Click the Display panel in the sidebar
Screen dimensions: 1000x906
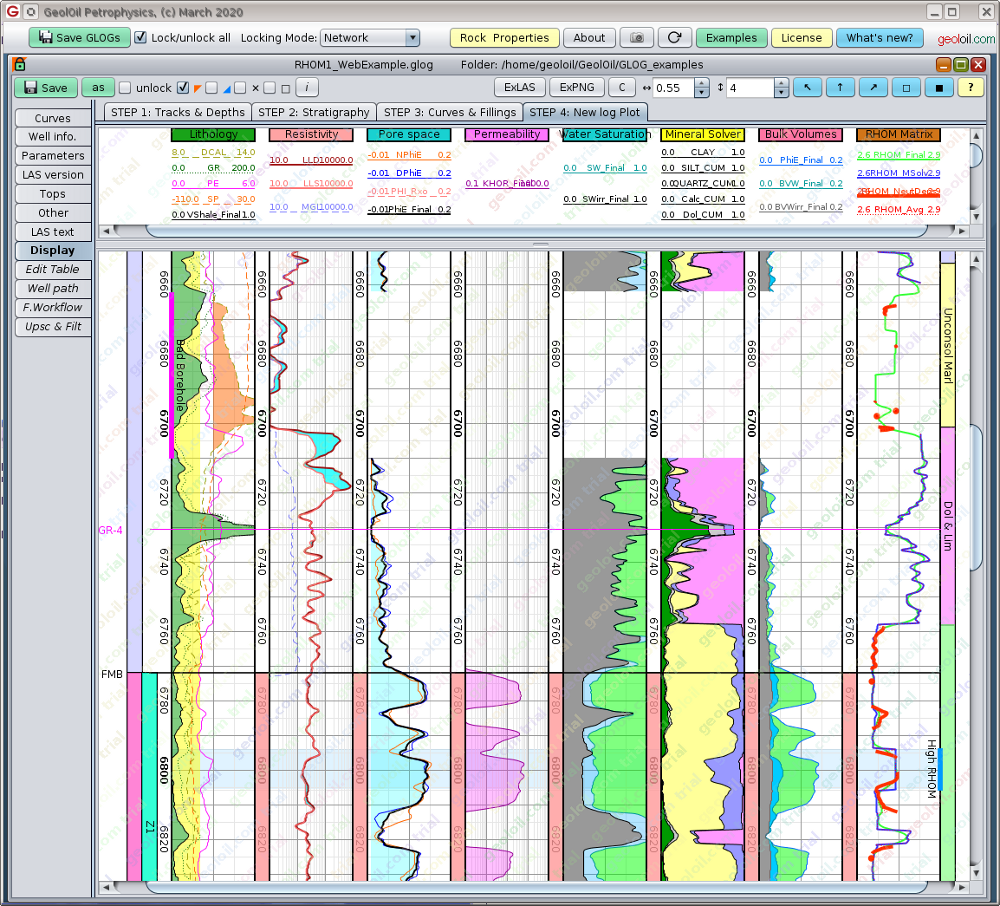(52, 250)
